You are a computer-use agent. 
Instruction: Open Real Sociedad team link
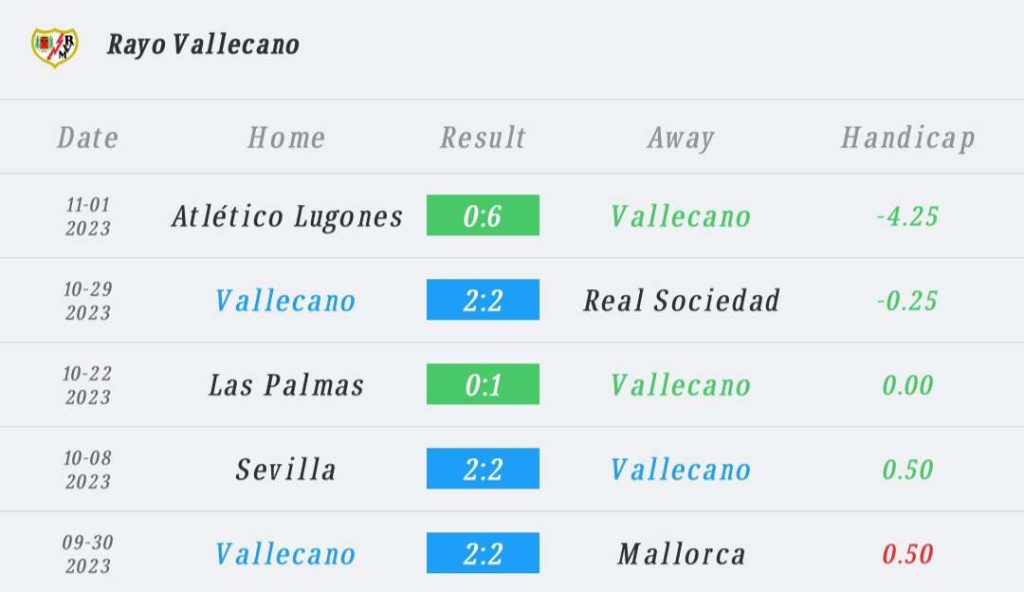681,301
